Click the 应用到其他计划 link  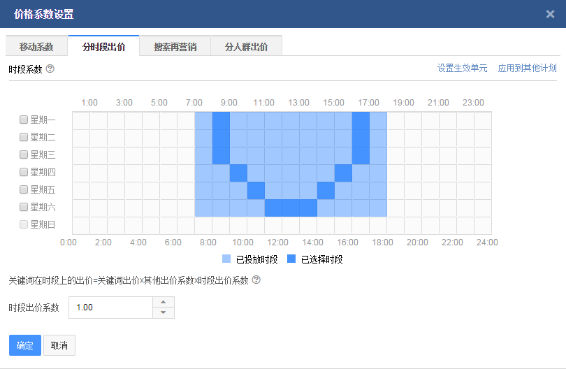click(x=527, y=68)
